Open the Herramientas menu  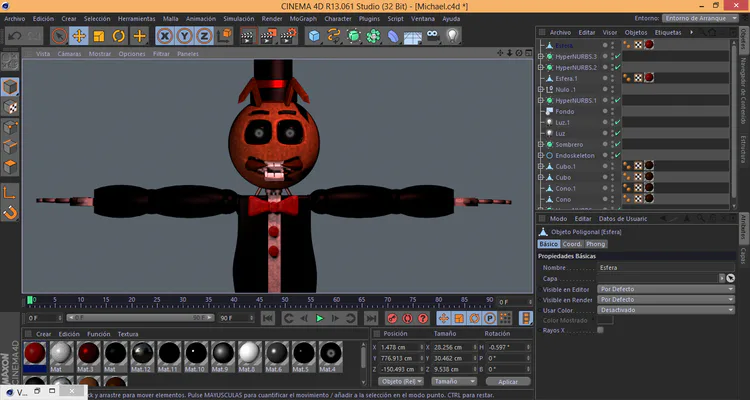coord(137,19)
